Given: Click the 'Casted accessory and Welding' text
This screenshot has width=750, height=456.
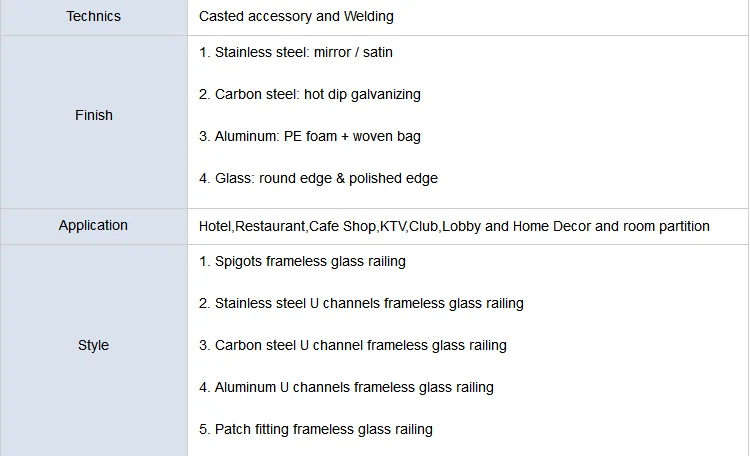Looking at the screenshot, I should (296, 16).
